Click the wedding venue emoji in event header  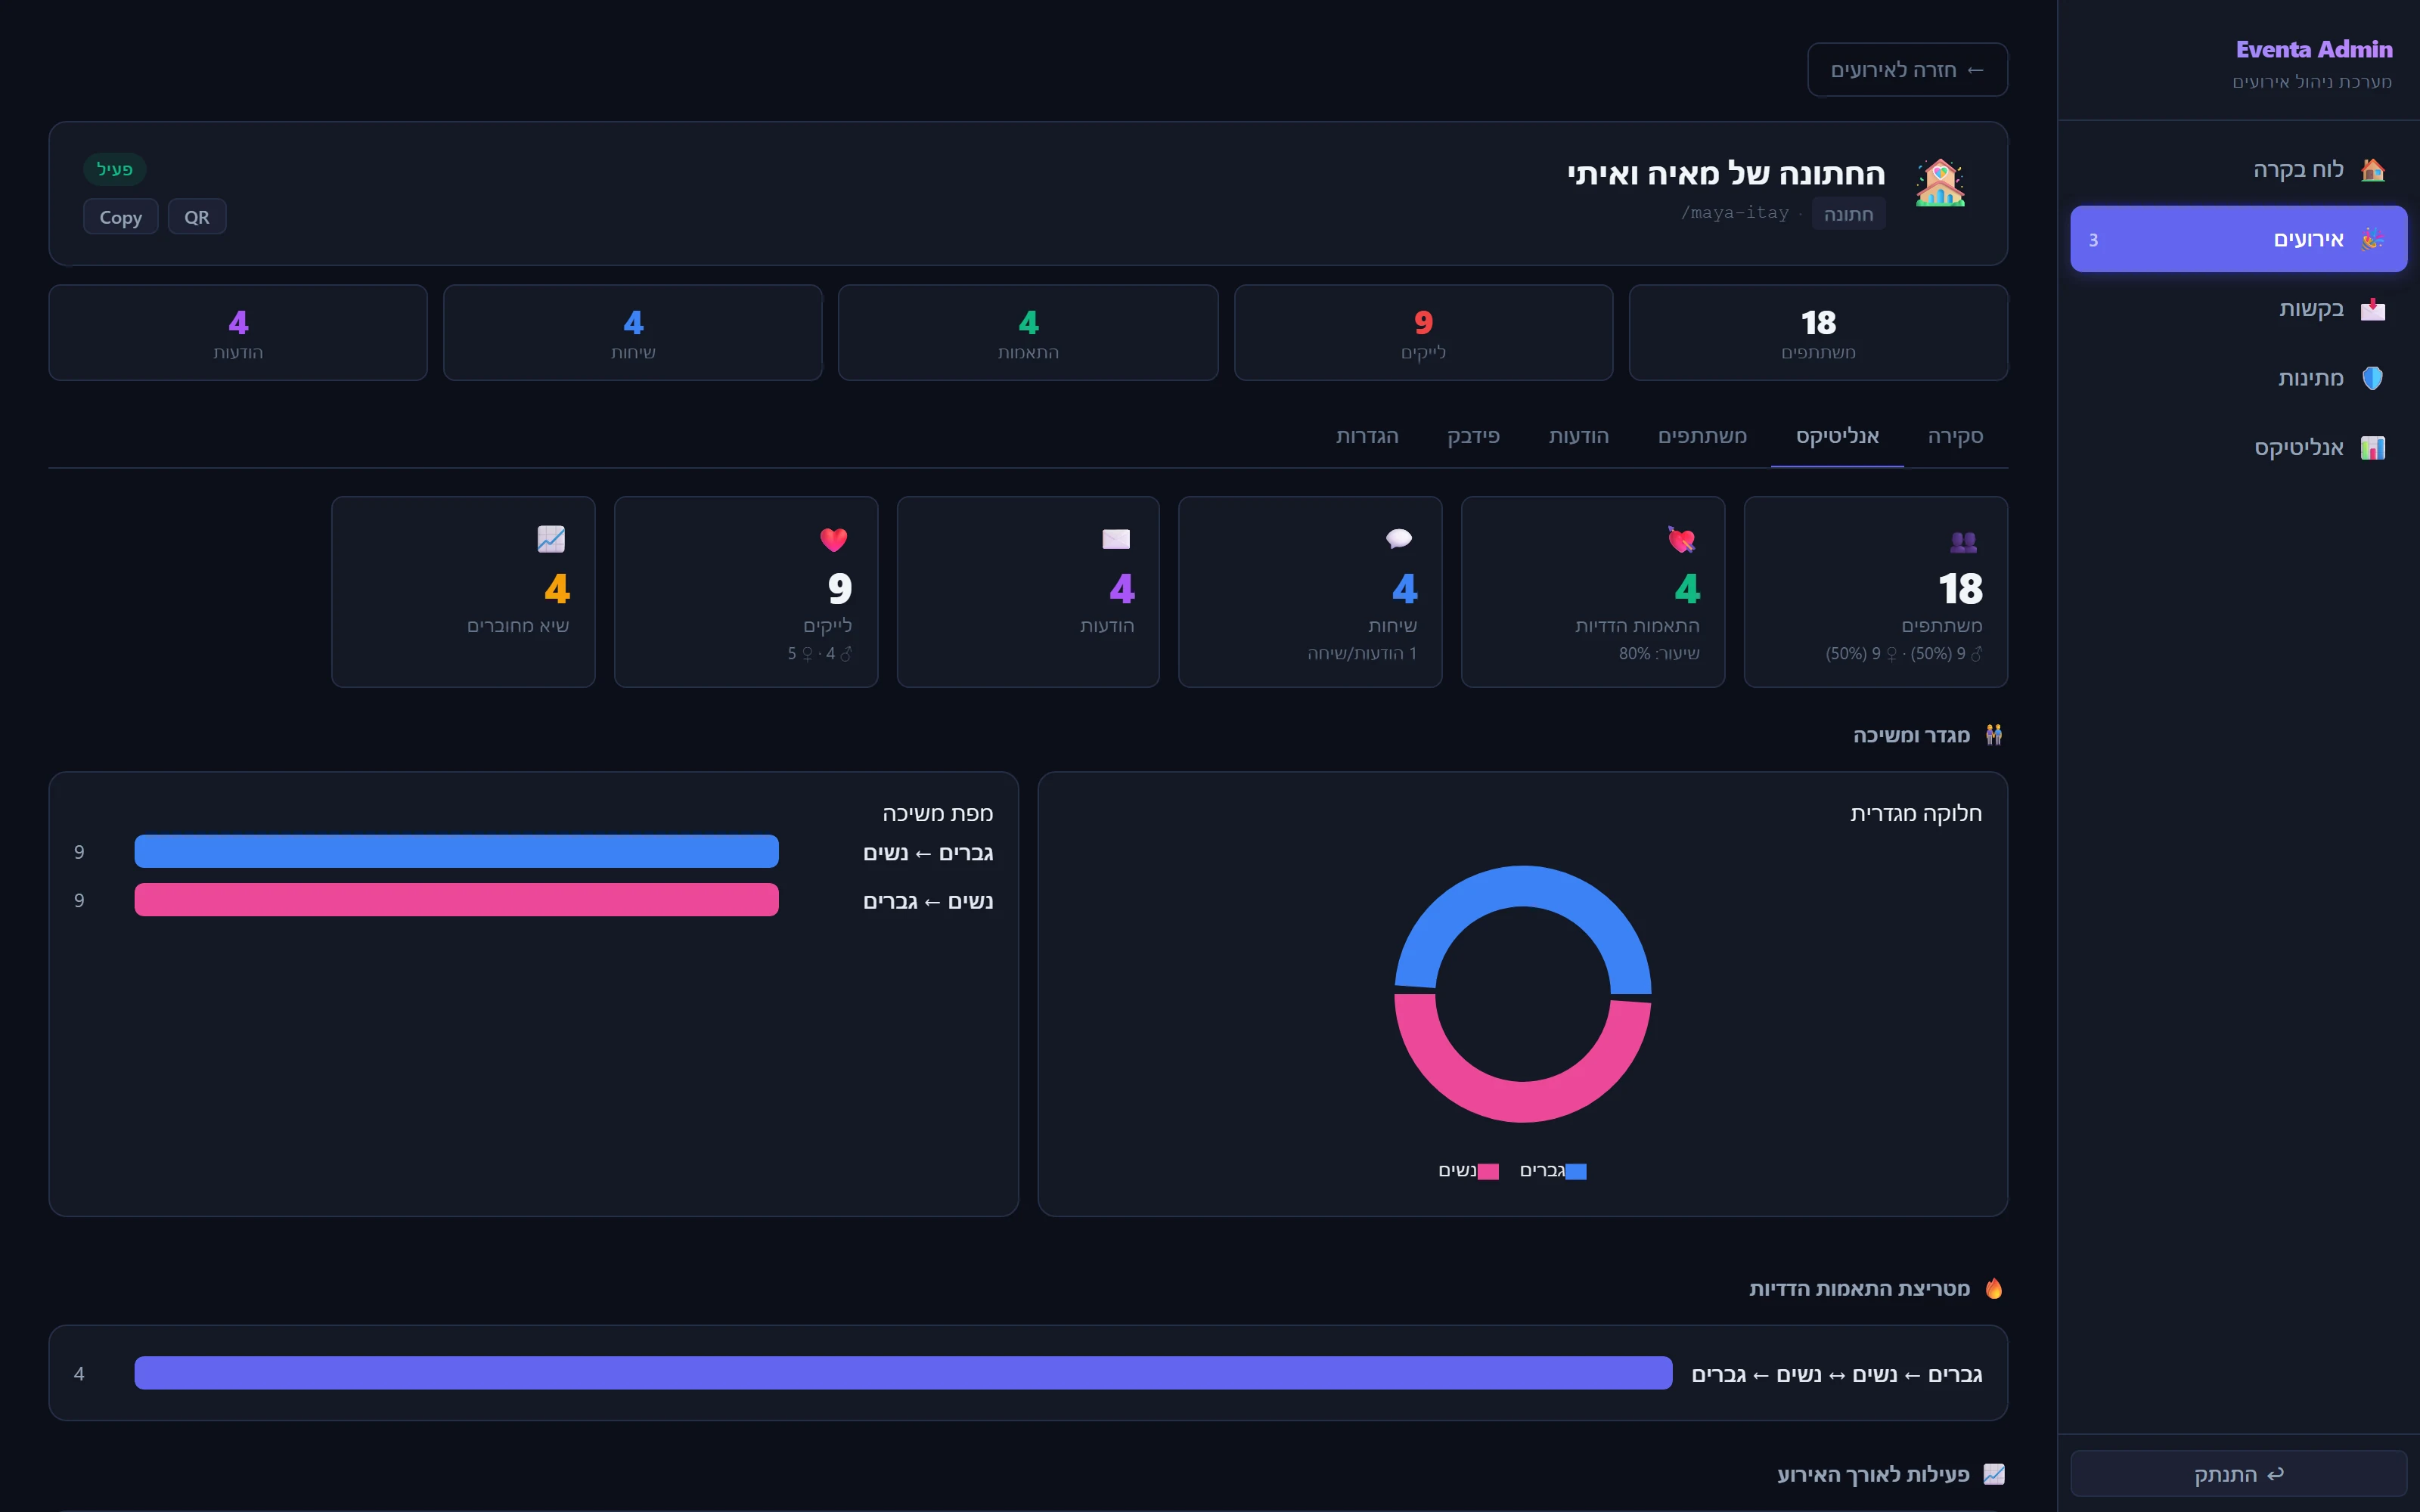tap(1940, 184)
